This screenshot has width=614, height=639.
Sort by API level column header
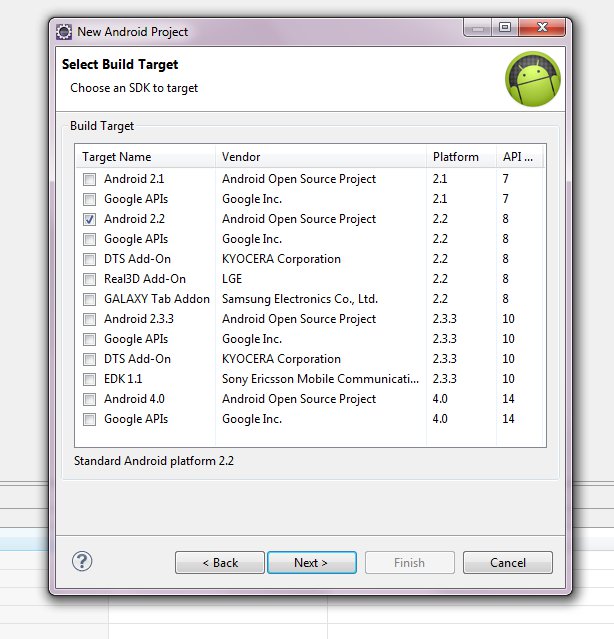pyautogui.click(x=520, y=157)
